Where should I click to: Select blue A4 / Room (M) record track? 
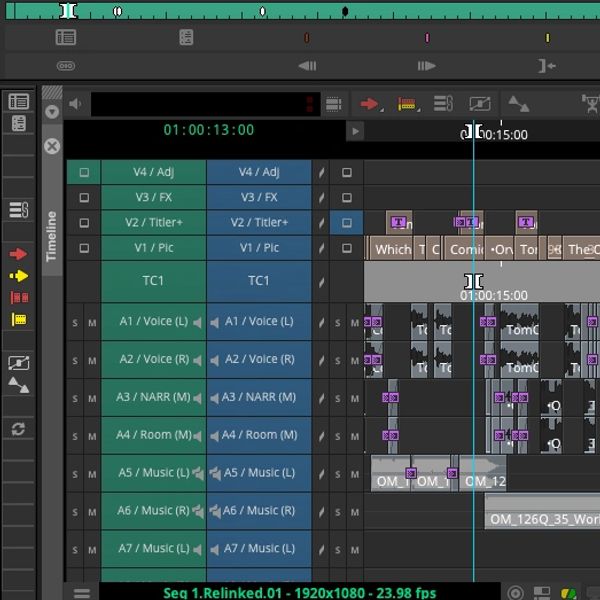(259, 435)
